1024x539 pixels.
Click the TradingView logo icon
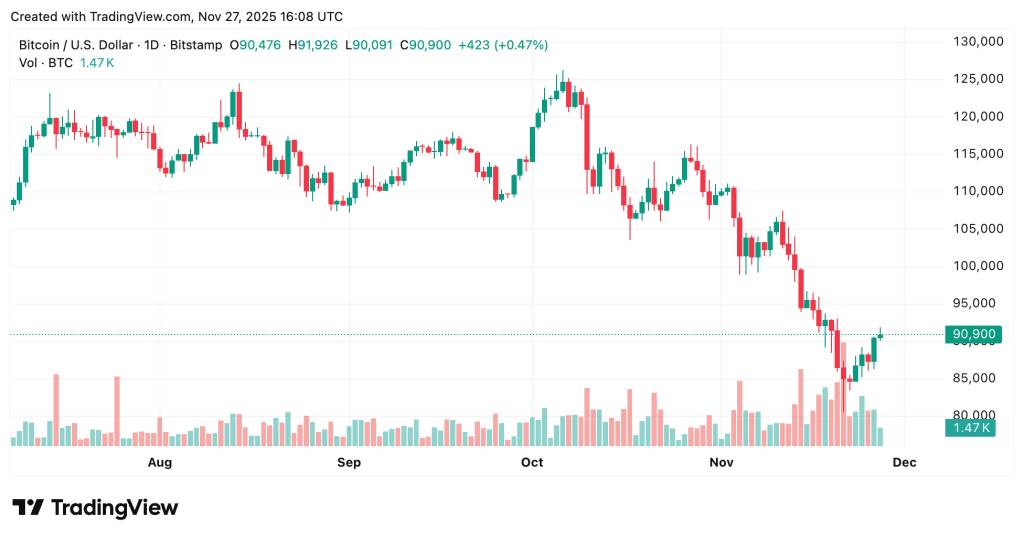pos(27,507)
